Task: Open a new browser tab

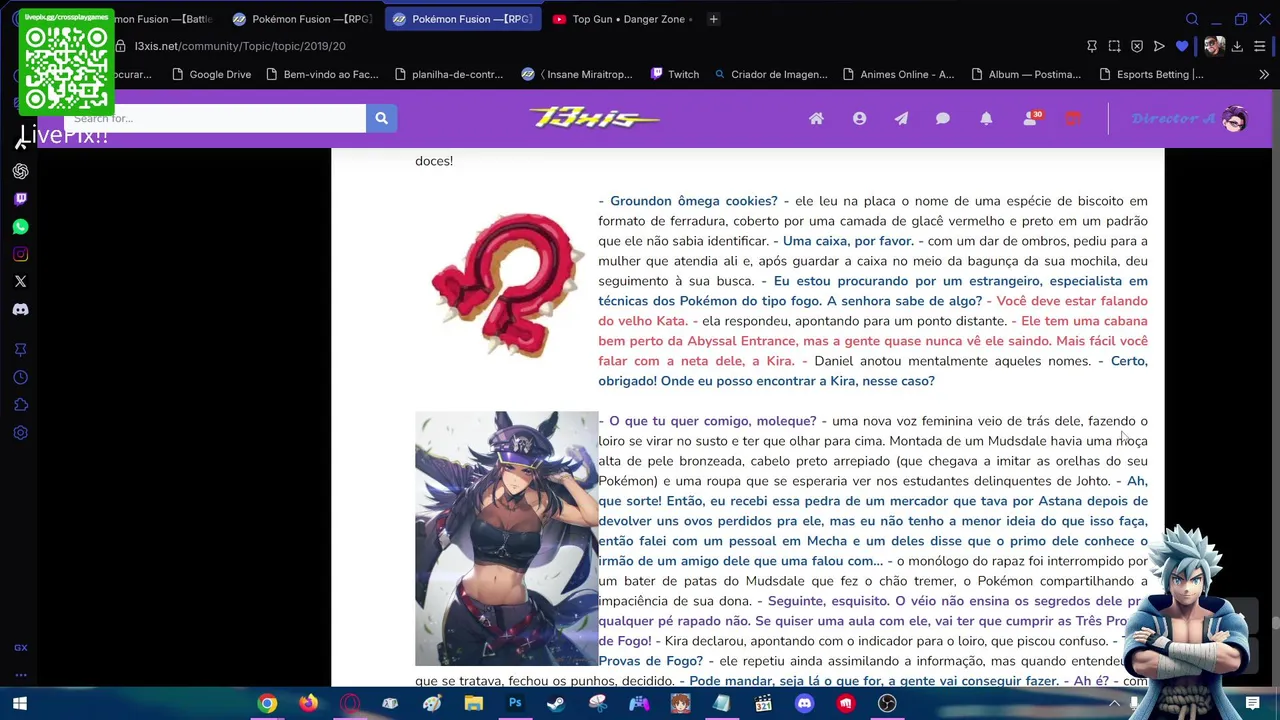Action: tap(713, 19)
